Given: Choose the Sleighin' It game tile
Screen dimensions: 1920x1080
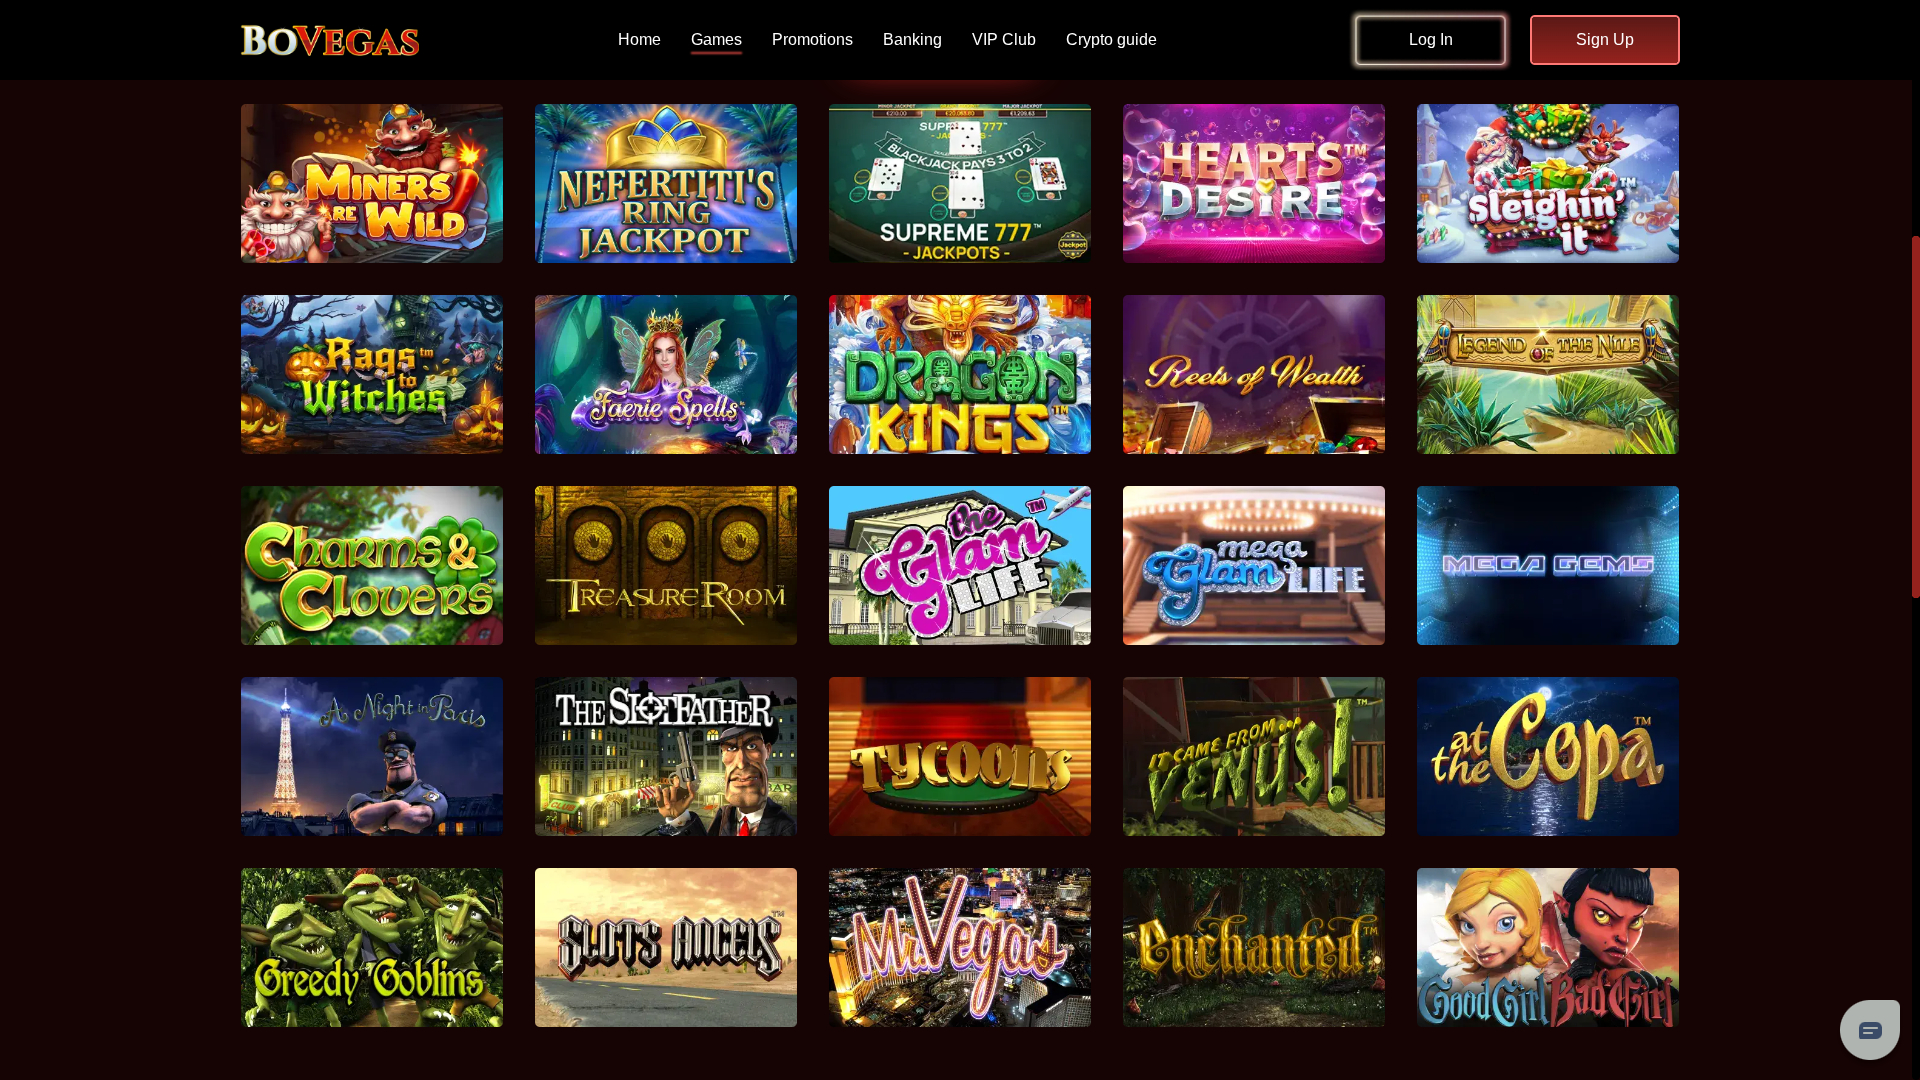Looking at the screenshot, I should [x=1548, y=183].
